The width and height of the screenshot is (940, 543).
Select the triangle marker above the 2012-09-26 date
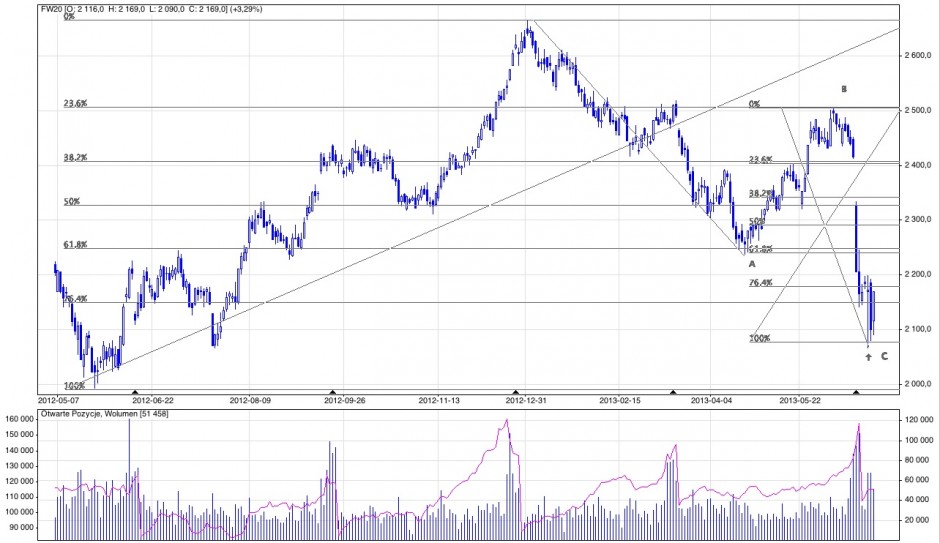coord(332,392)
